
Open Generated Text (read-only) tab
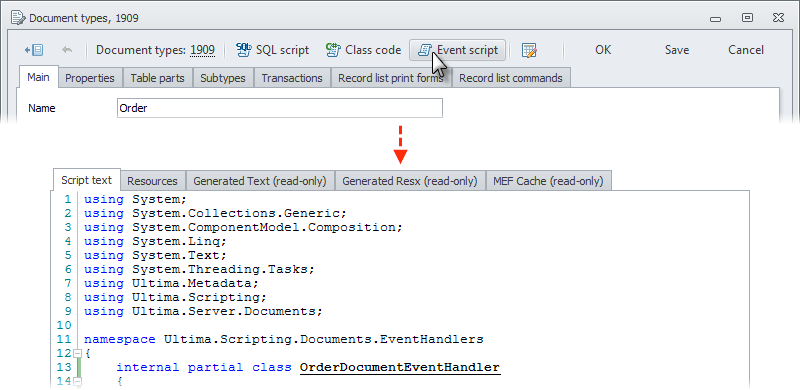click(x=260, y=181)
